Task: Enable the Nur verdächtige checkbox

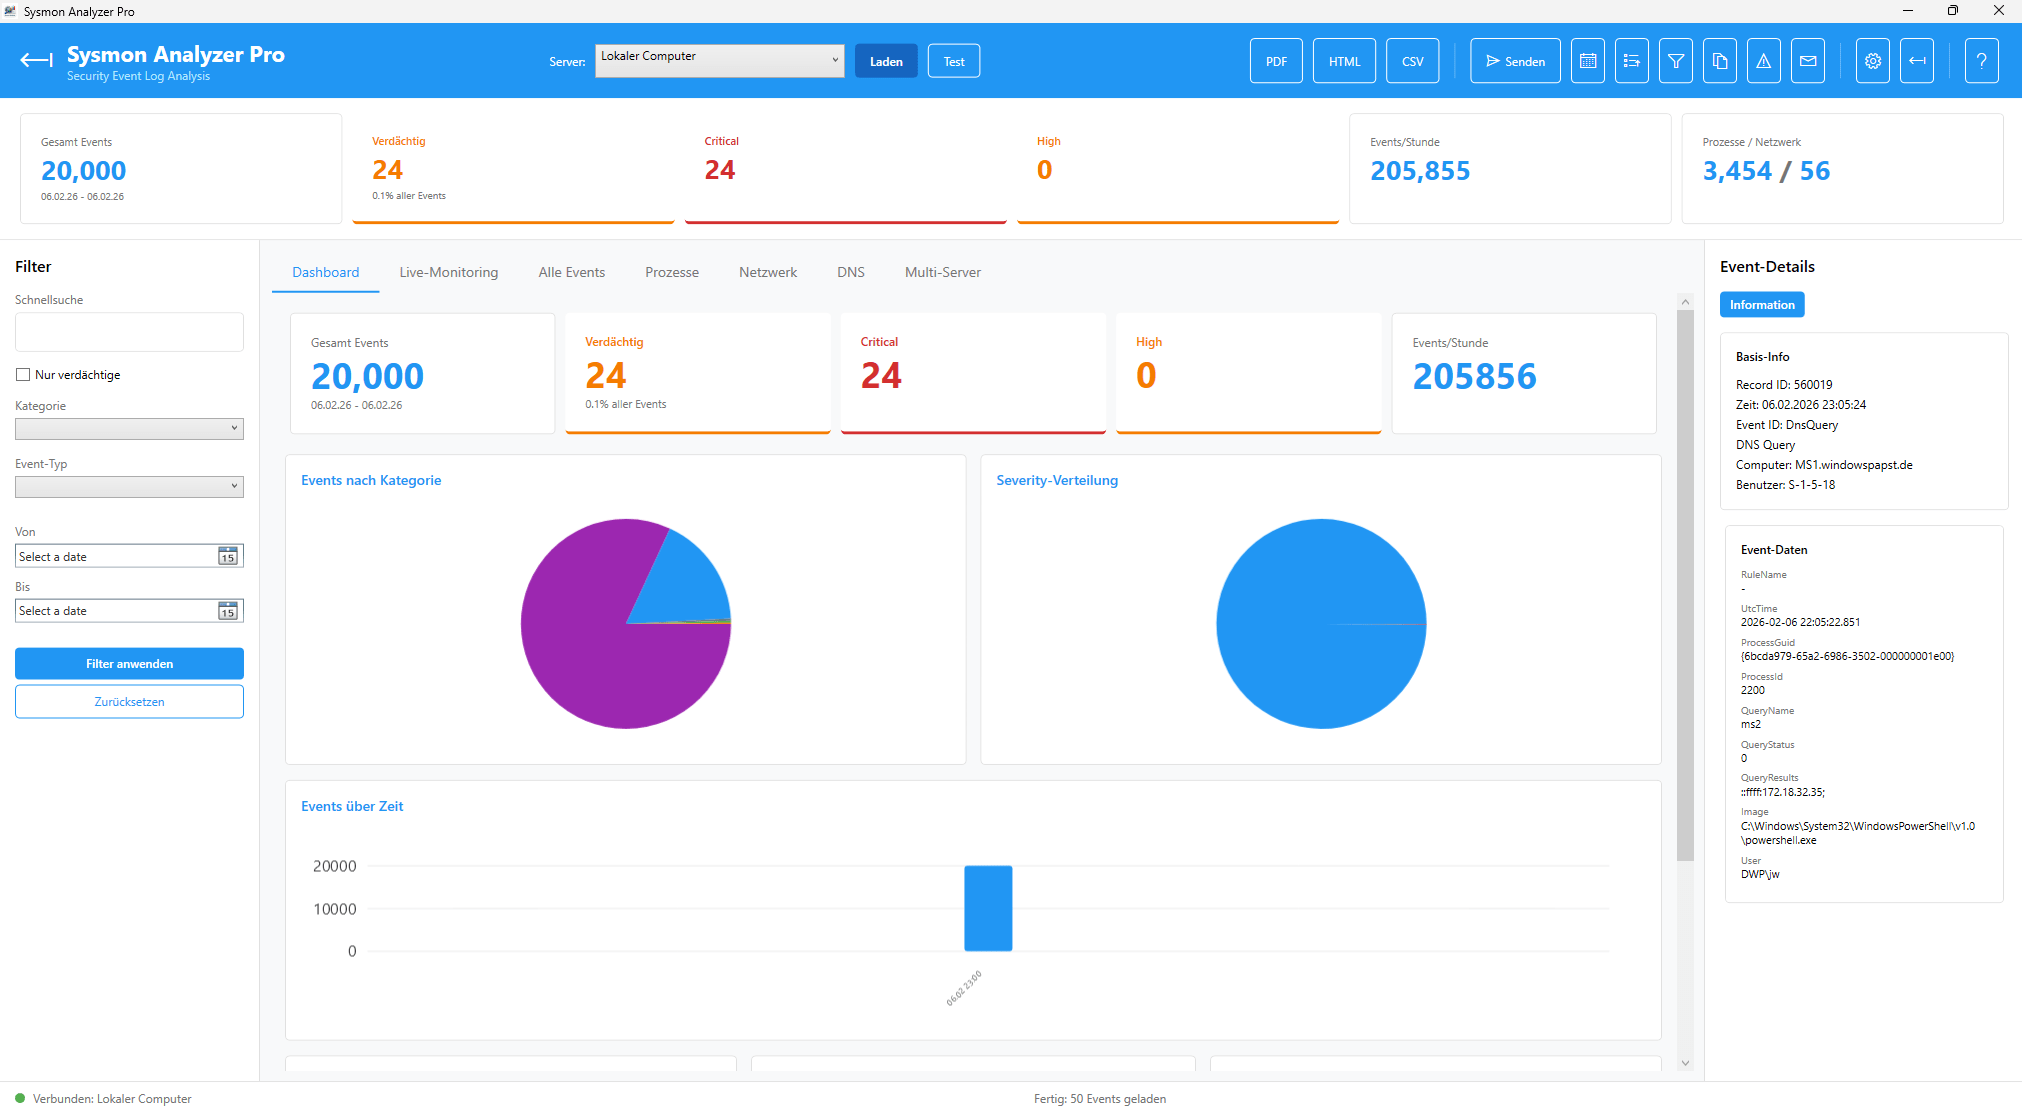Action: [23, 375]
